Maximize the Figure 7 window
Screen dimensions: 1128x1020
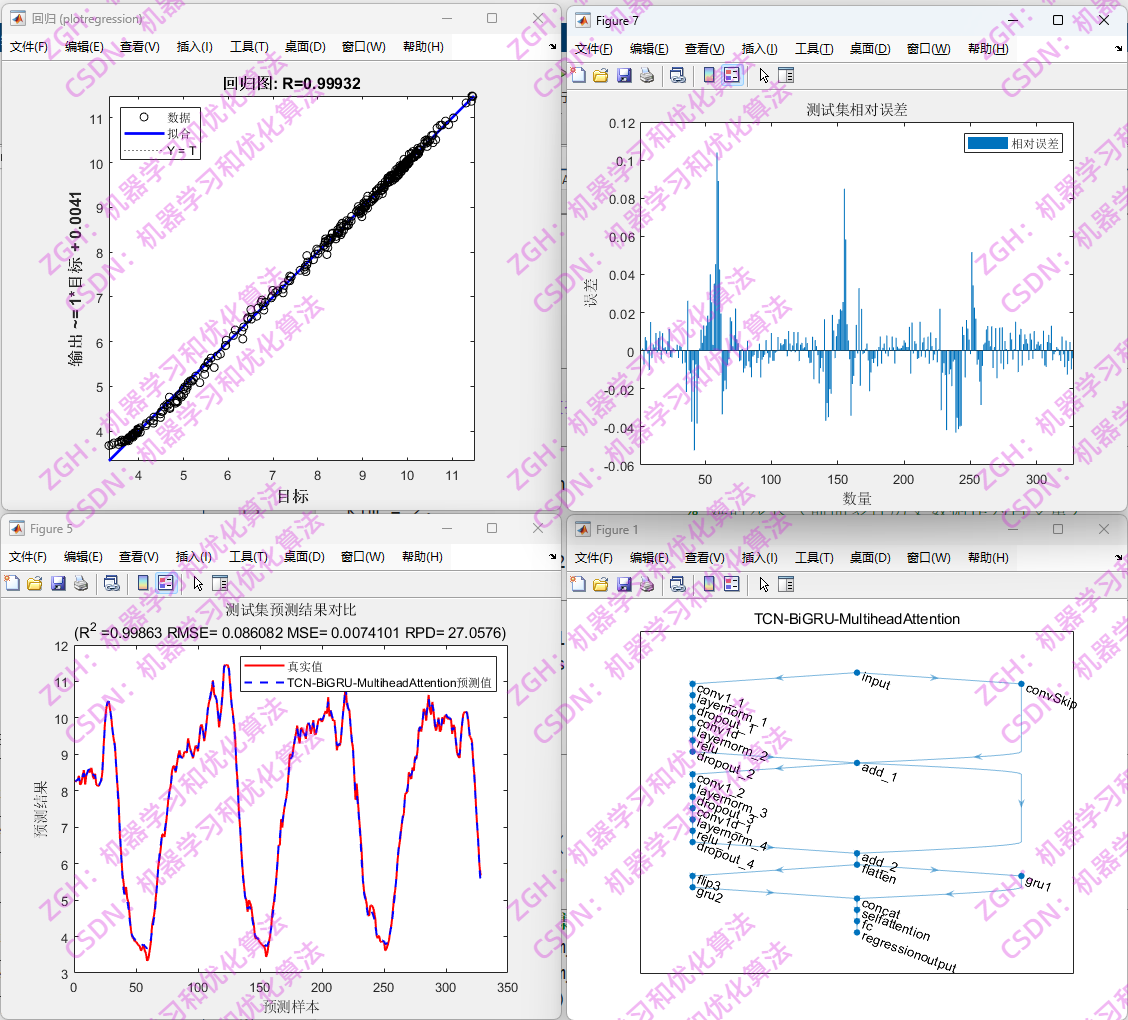click(x=1058, y=20)
